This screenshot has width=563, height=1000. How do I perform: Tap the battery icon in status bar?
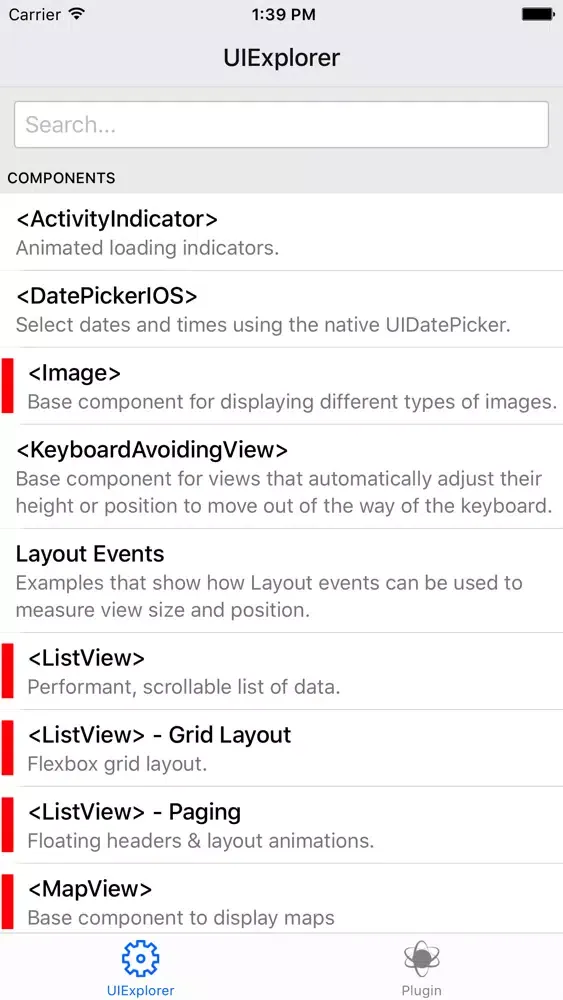pyautogui.click(x=538, y=14)
